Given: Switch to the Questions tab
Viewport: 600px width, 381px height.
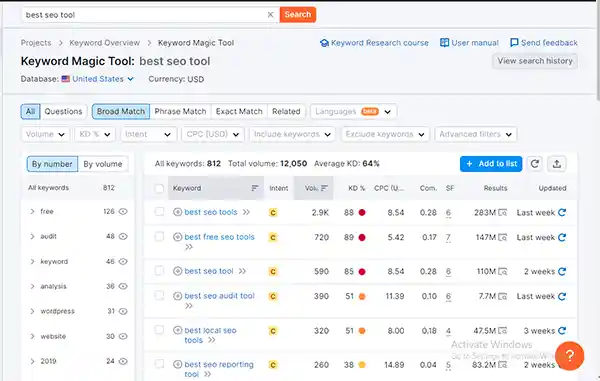Looking at the screenshot, I should pyautogui.click(x=64, y=111).
